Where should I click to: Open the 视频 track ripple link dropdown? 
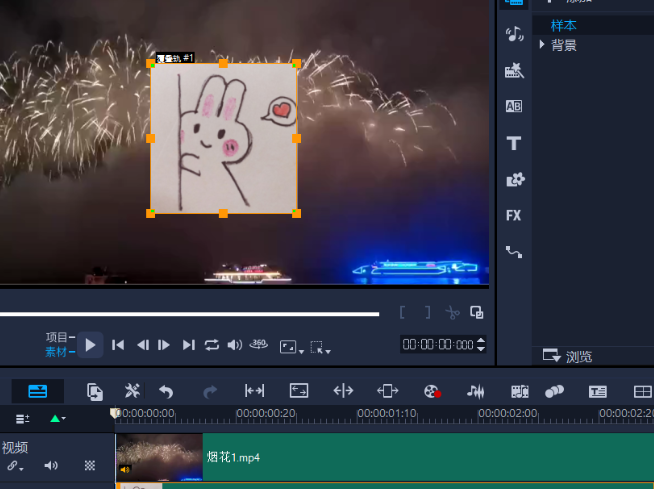click(15, 466)
